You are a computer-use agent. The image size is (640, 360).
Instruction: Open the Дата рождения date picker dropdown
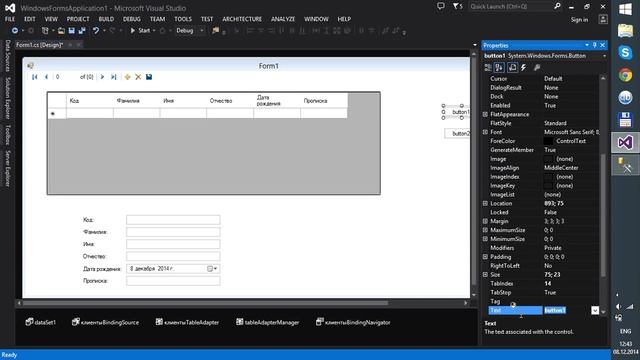pyautogui.click(x=212, y=269)
